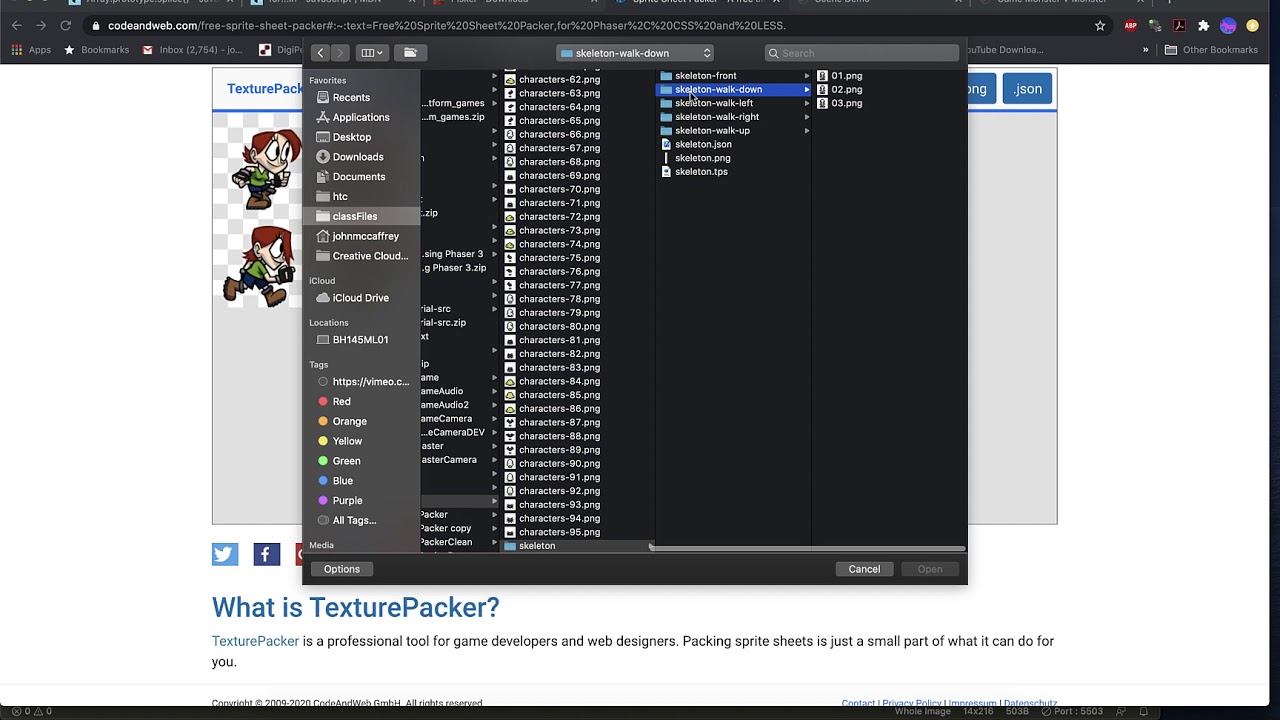Select the Green tag
This screenshot has width=1280, height=720.
point(346,461)
